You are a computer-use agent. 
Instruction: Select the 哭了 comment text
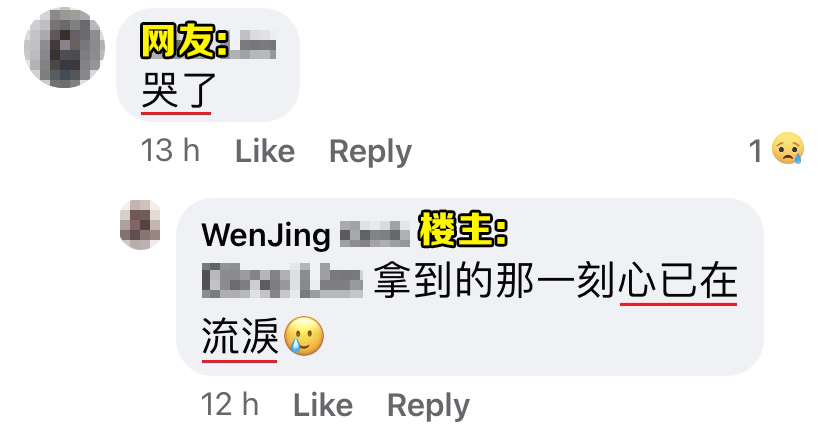click(x=178, y=91)
